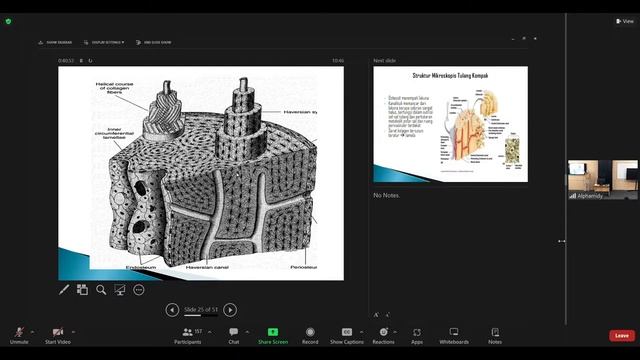
Task: Click the next slide preview thumbnail
Action: point(451,124)
